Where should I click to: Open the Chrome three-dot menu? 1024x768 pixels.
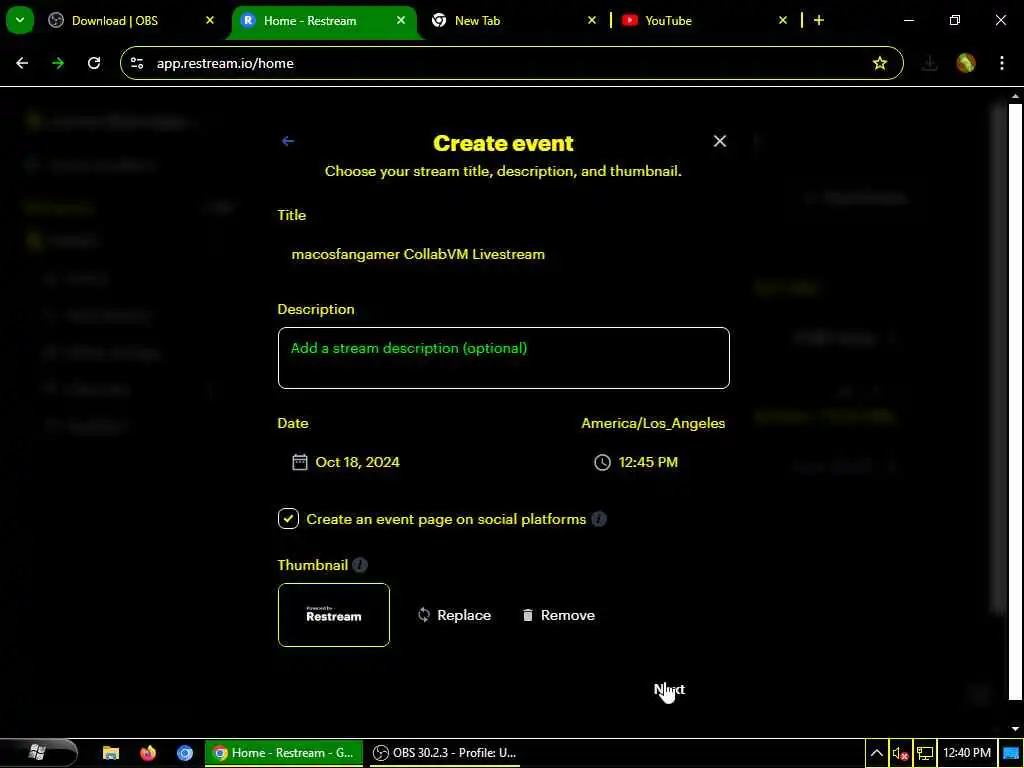click(x=1002, y=63)
